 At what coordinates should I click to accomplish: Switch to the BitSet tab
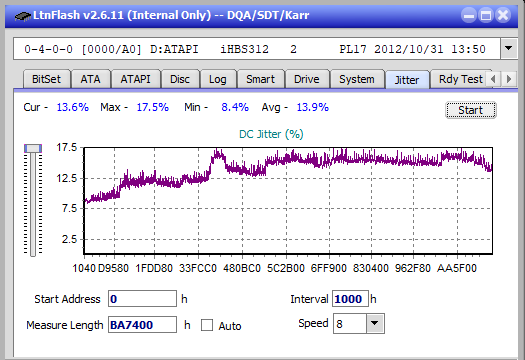[47, 79]
